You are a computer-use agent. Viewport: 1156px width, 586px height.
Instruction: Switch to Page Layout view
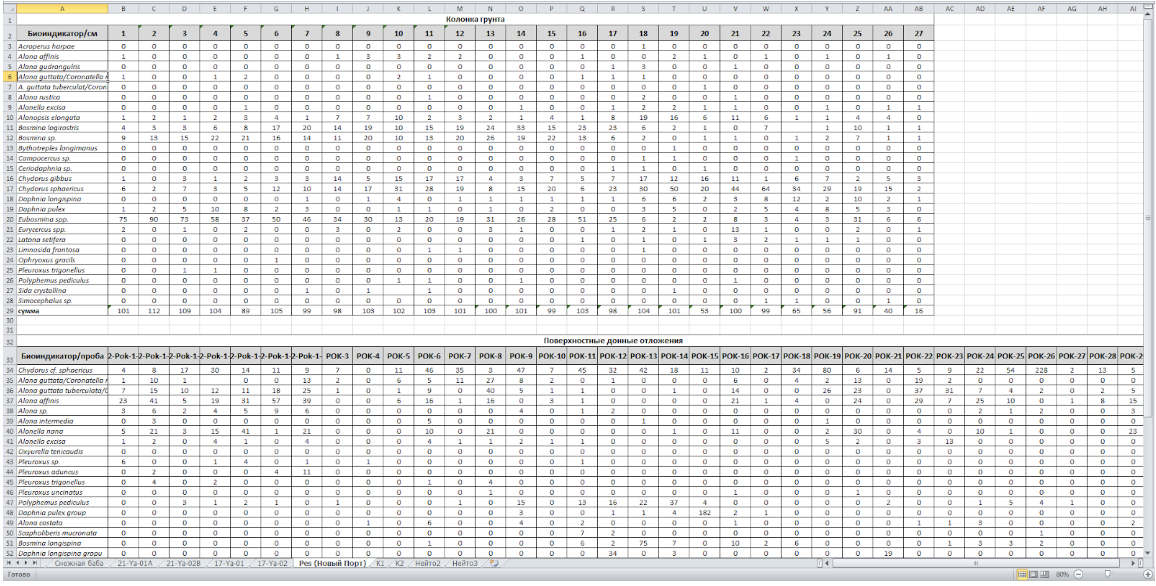click(x=1031, y=575)
